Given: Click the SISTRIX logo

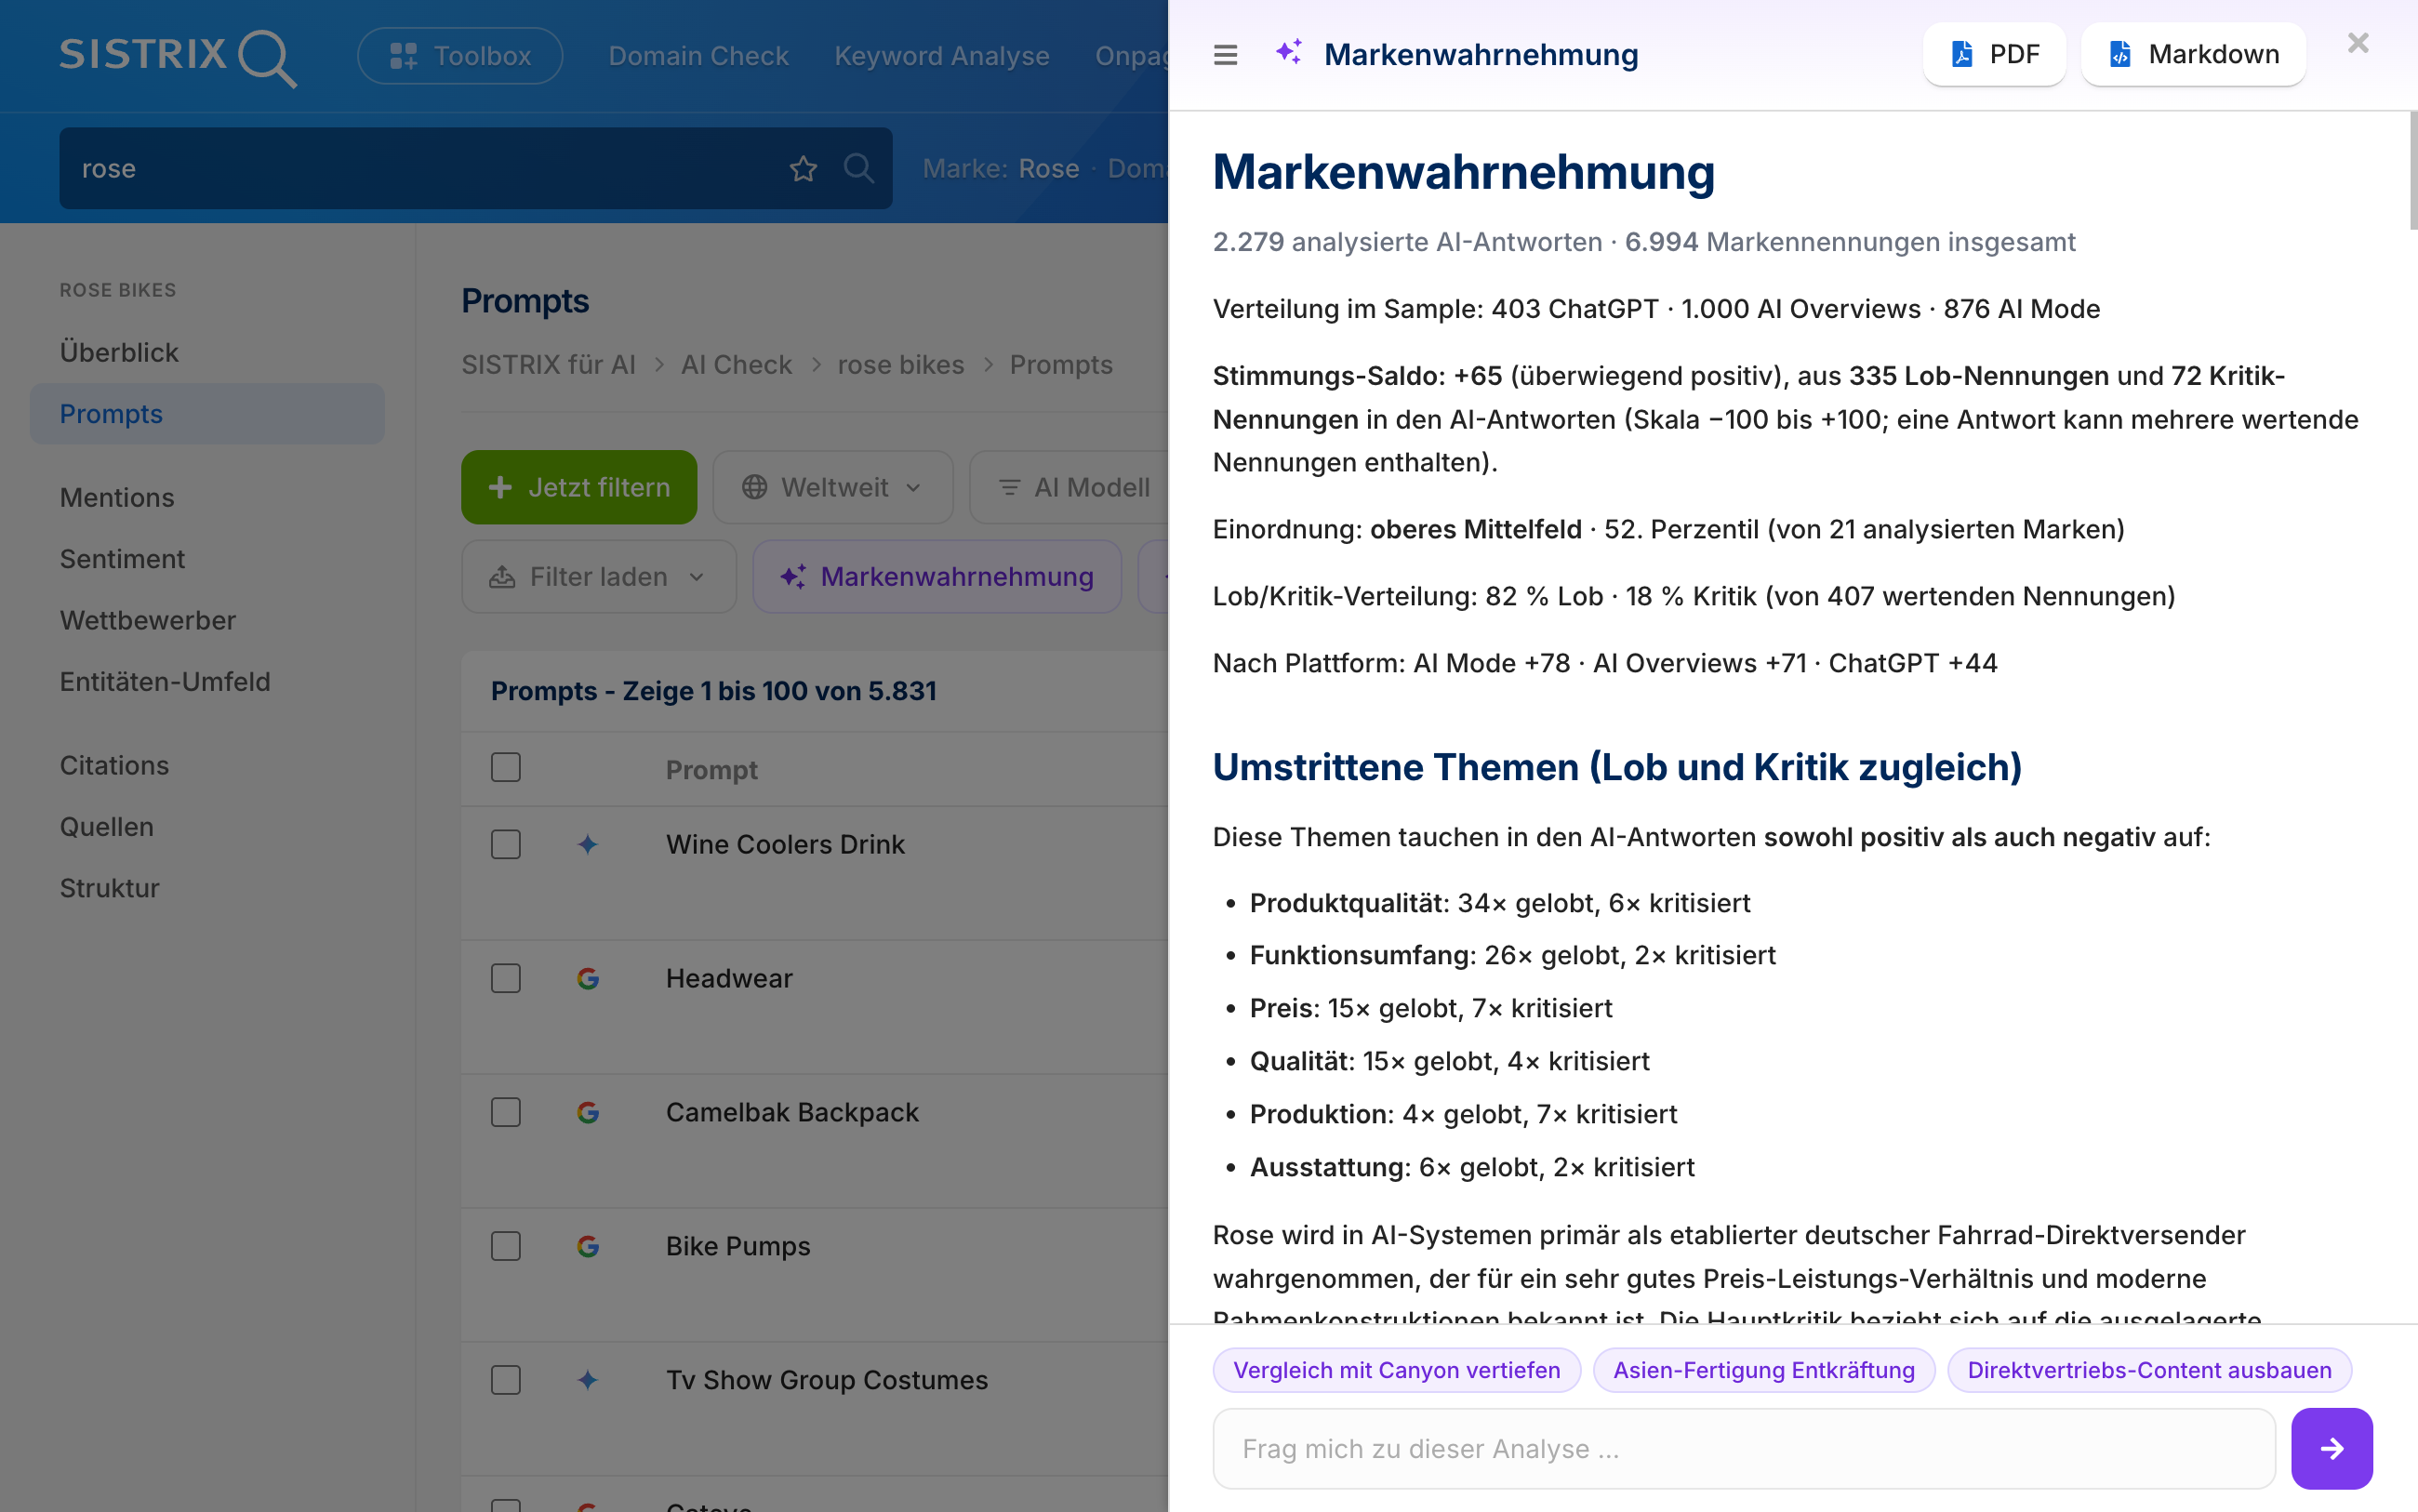Looking at the screenshot, I should point(178,56).
